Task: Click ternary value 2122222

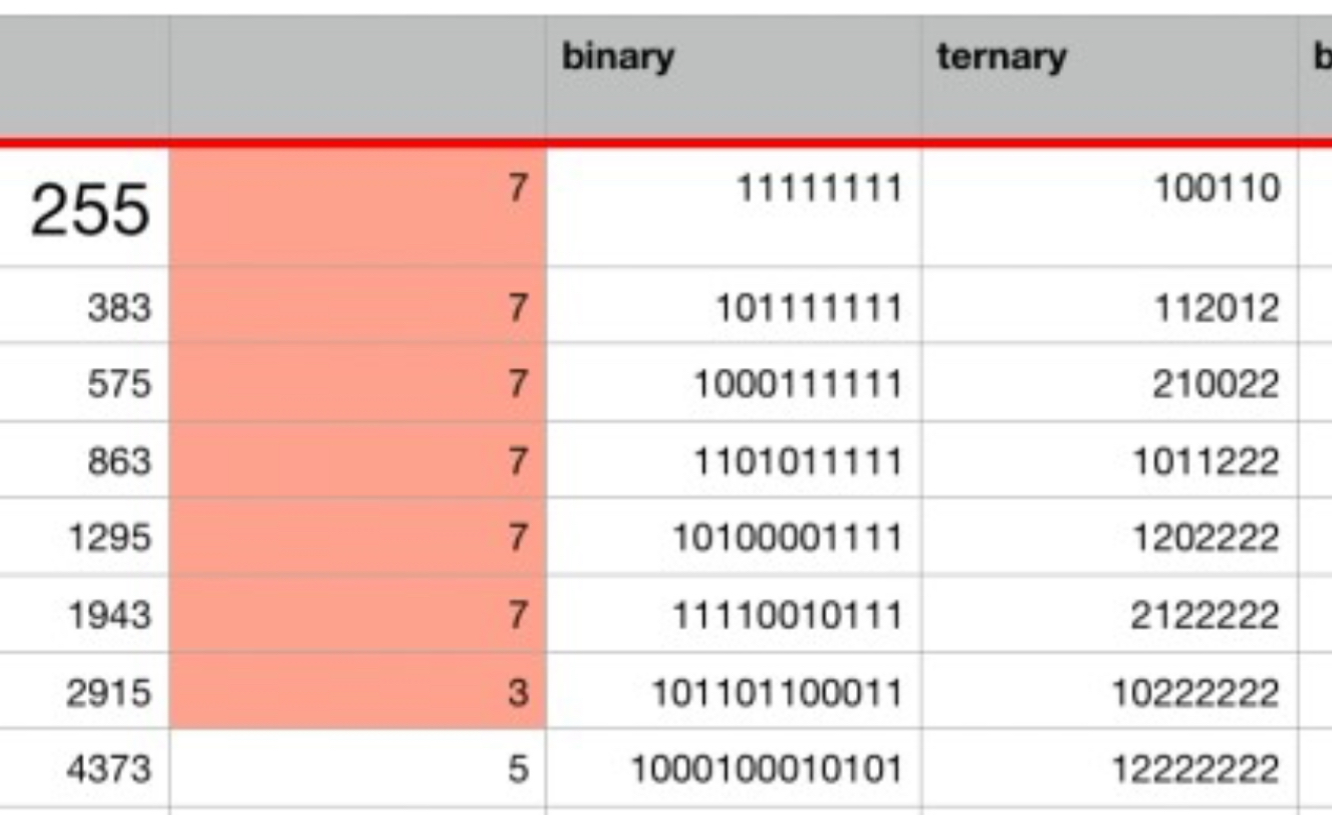Action: (1205, 615)
